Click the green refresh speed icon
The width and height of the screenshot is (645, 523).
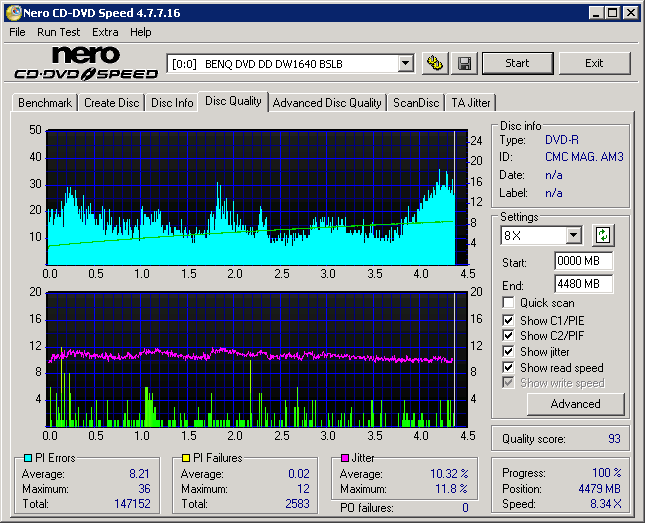point(603,236)
